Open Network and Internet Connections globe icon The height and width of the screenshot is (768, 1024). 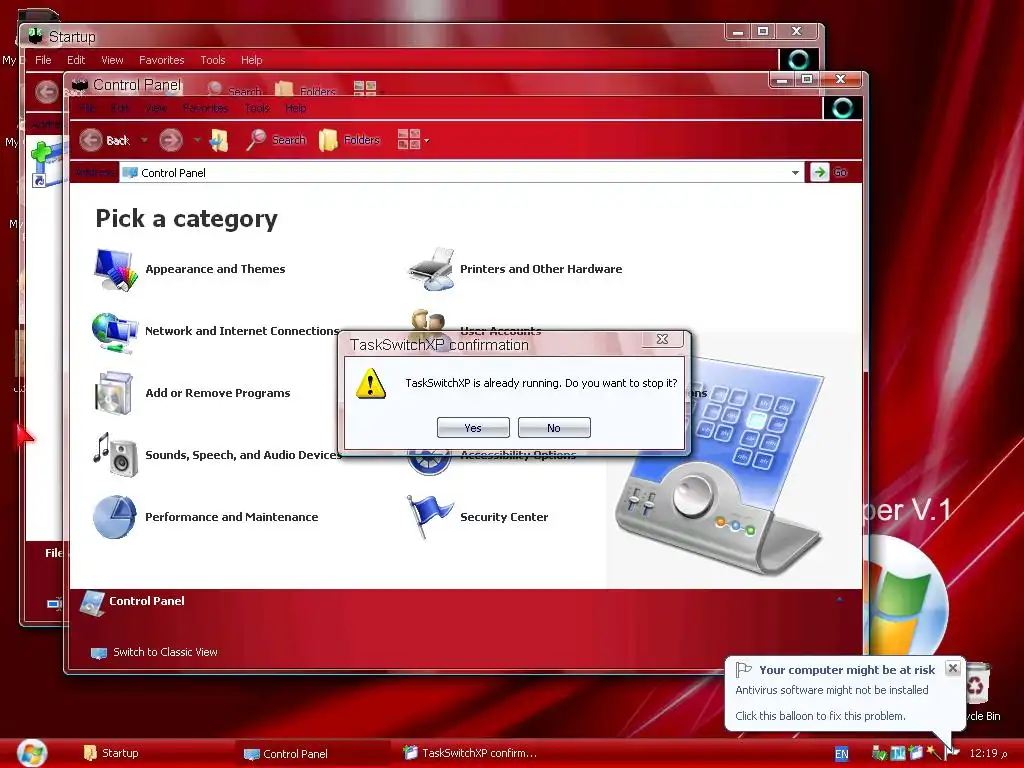point(115,332)
